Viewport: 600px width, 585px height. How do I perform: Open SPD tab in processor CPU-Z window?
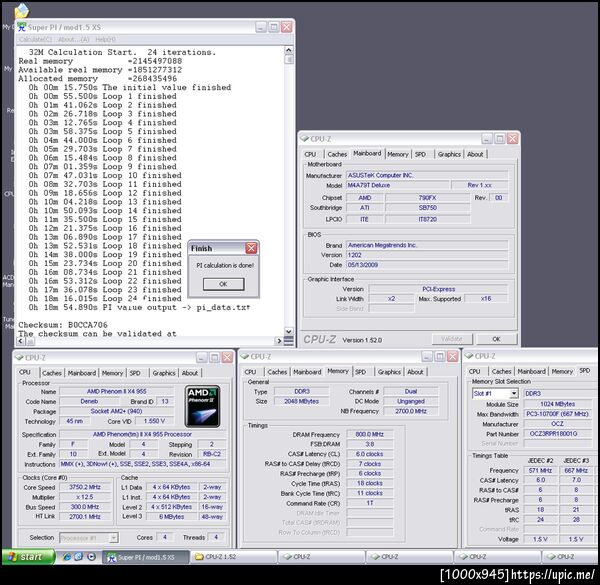(135, 373)
